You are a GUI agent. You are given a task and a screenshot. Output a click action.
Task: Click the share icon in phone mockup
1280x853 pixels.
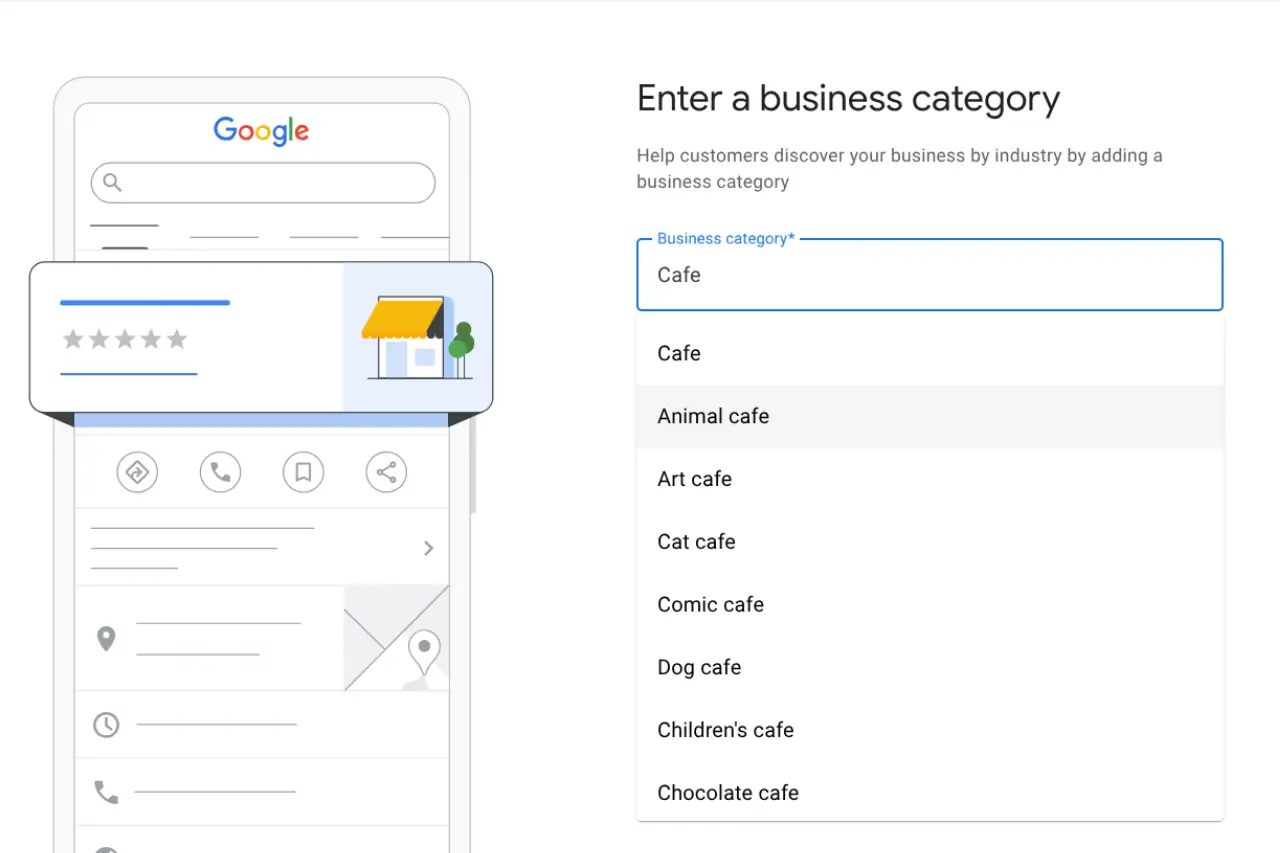click(386, 472)
